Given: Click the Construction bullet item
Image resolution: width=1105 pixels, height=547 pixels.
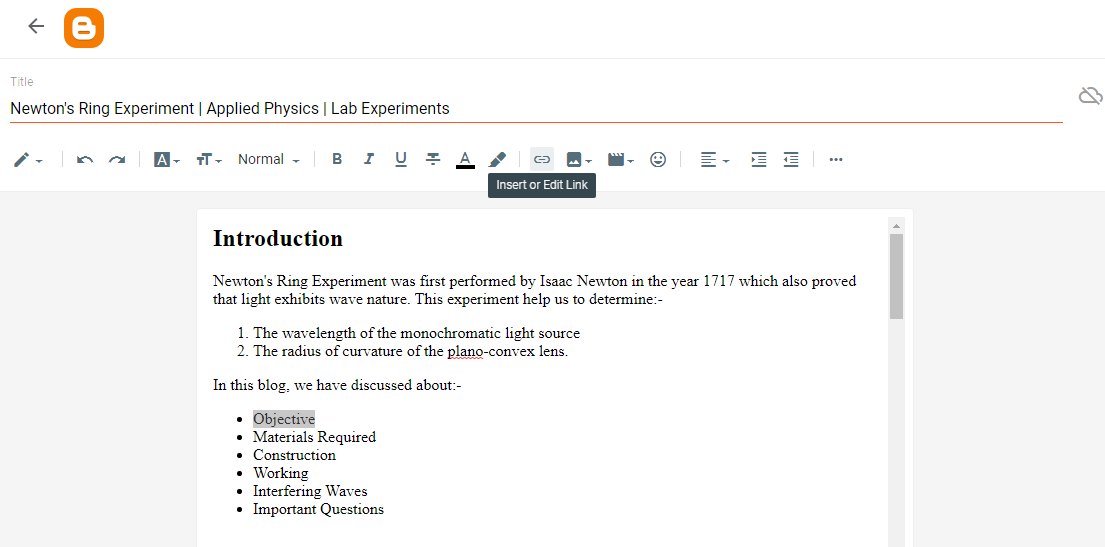Looking at the screenshot, I should (295, 455).
